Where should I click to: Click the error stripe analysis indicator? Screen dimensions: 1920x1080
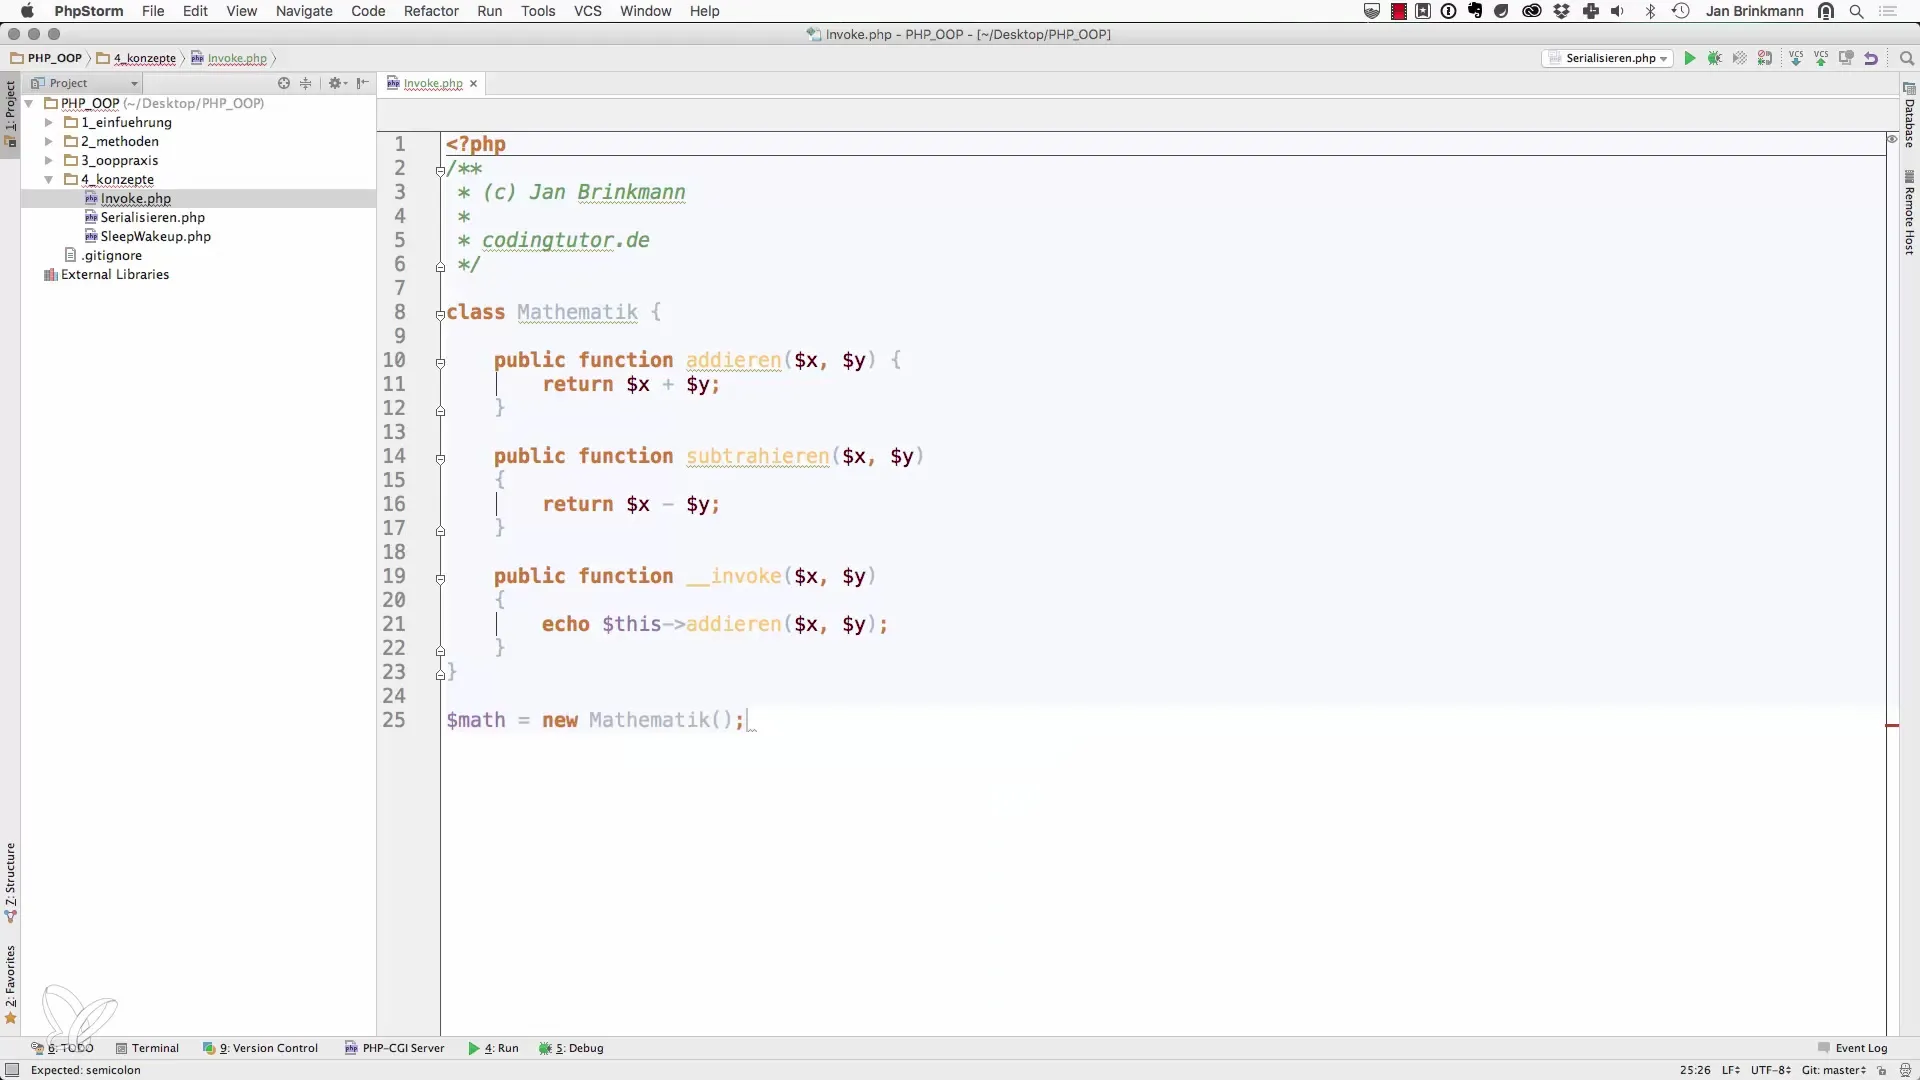[1892, 139]
